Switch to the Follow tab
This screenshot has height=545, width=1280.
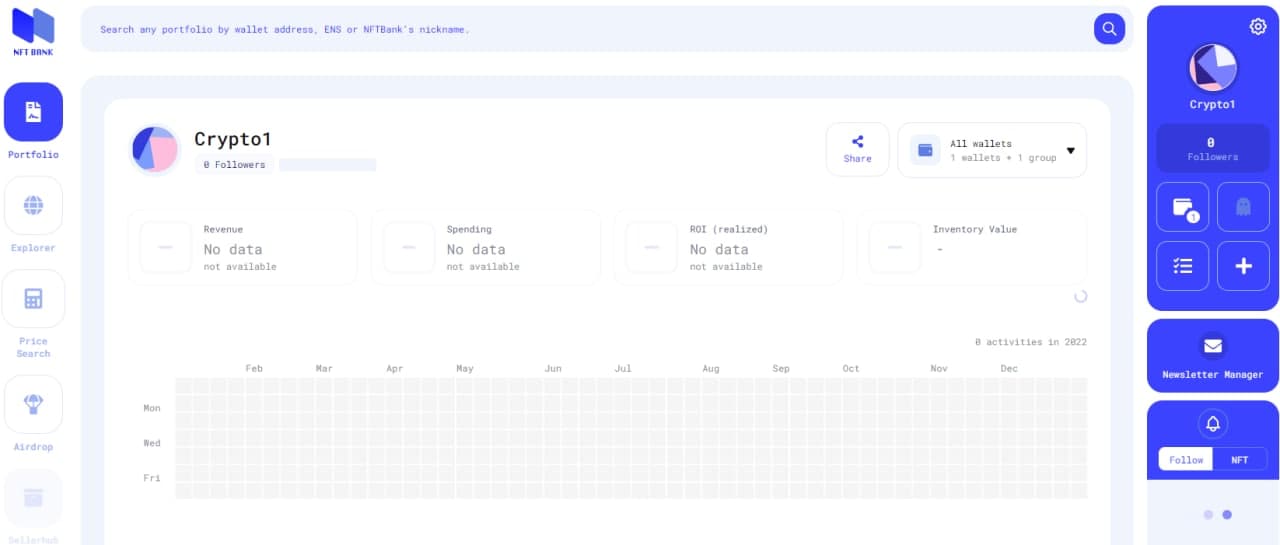(1186, 459)
